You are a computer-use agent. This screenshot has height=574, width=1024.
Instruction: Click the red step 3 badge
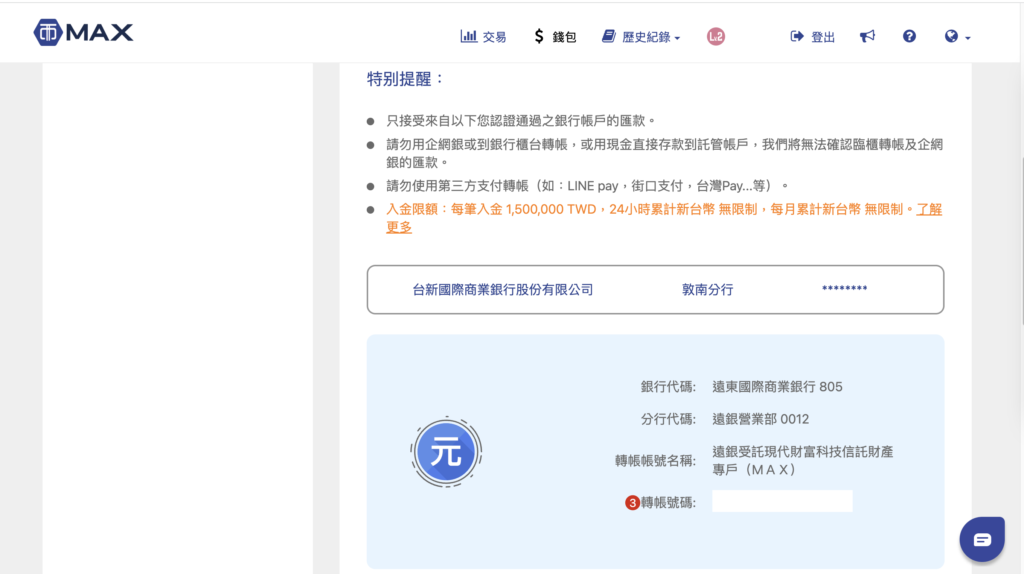632,503
